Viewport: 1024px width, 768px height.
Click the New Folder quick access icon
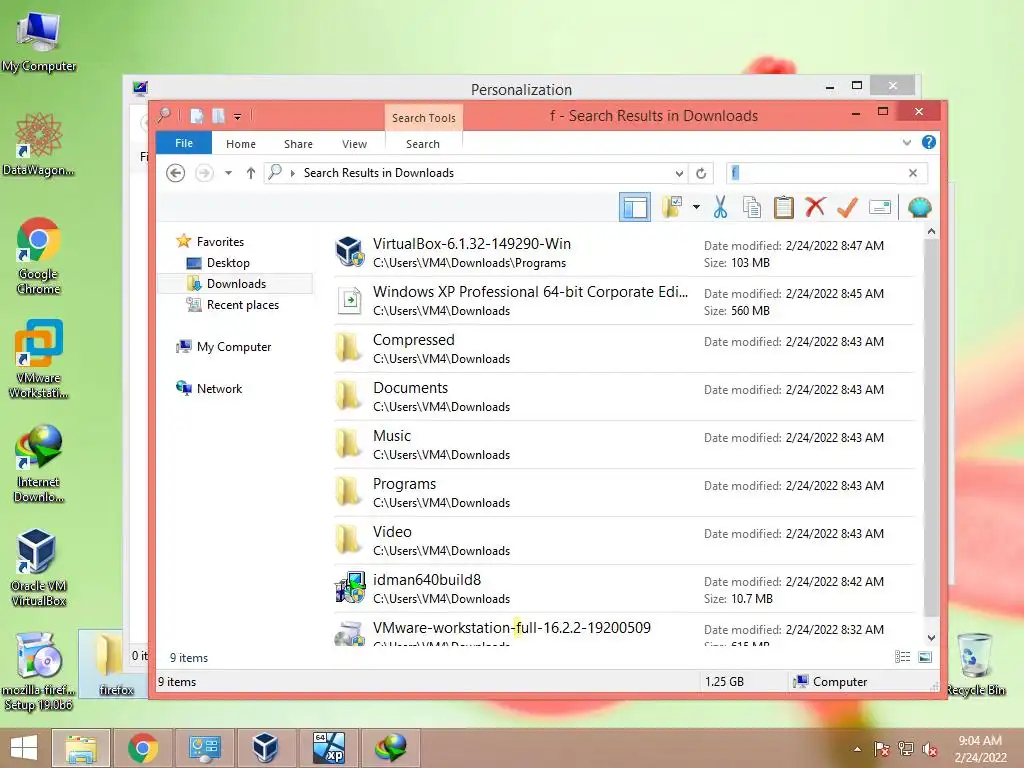(218, 116)
